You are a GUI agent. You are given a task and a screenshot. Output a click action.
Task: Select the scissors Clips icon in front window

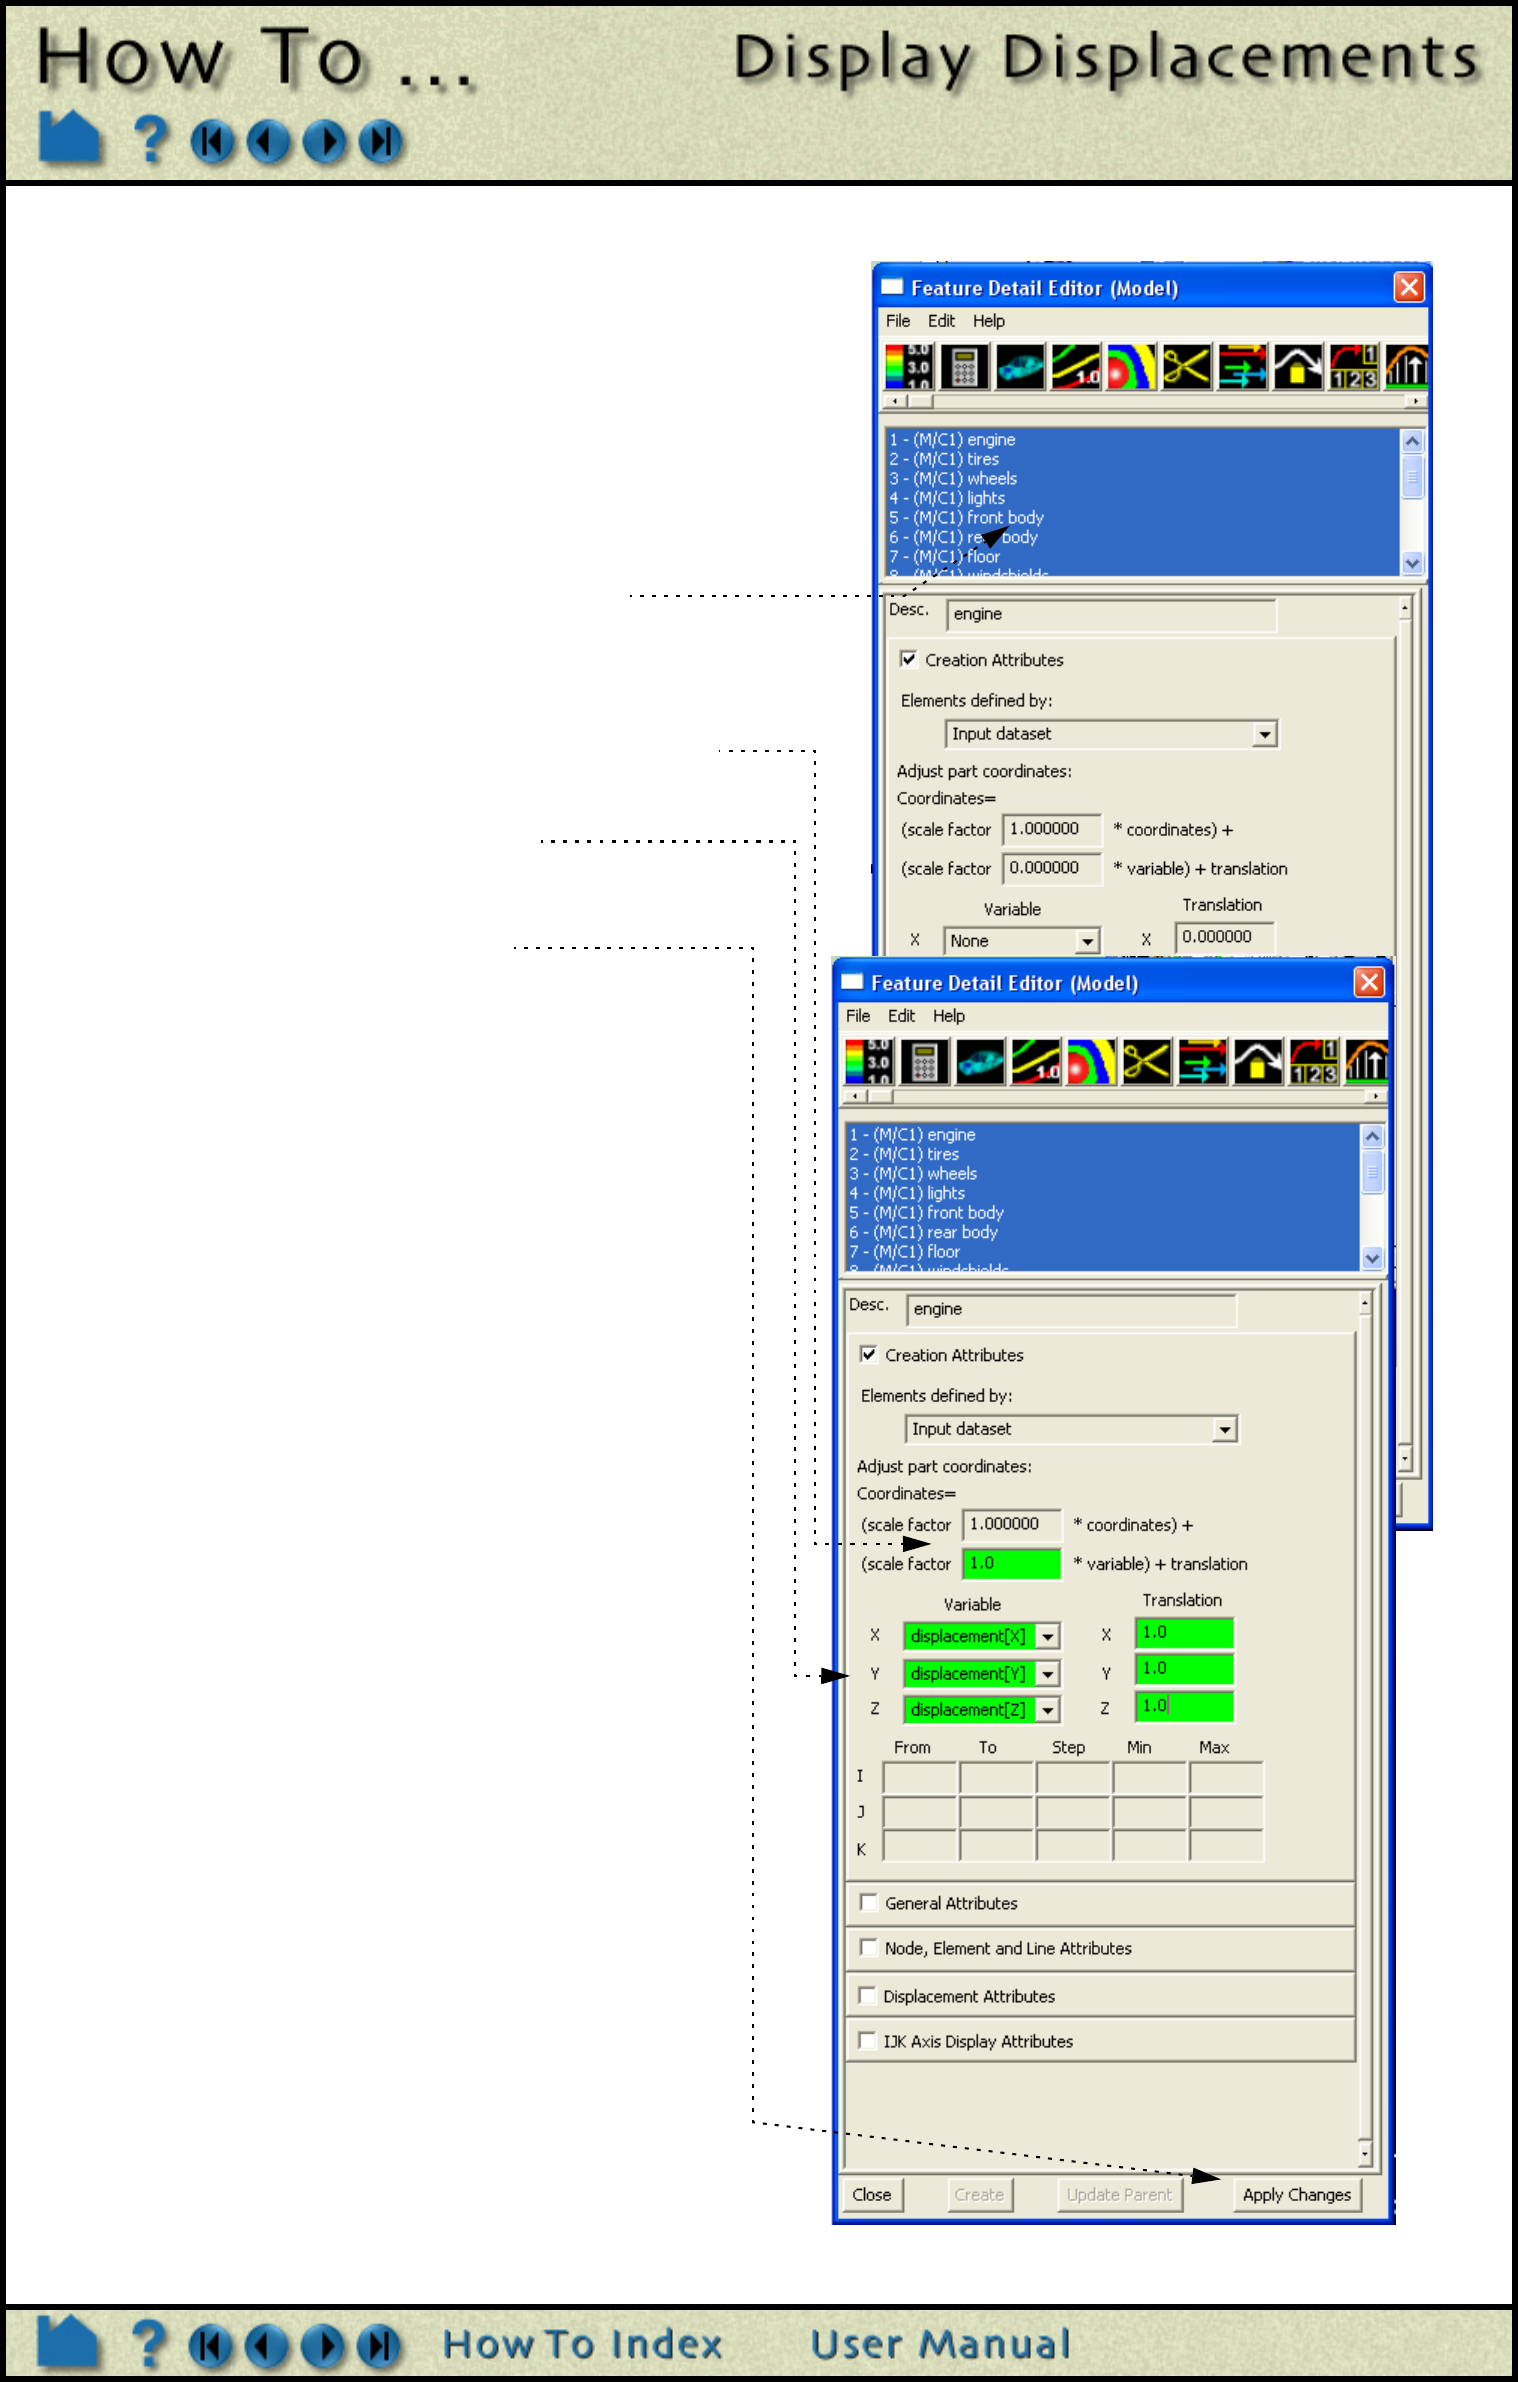coord(1147,1061)
